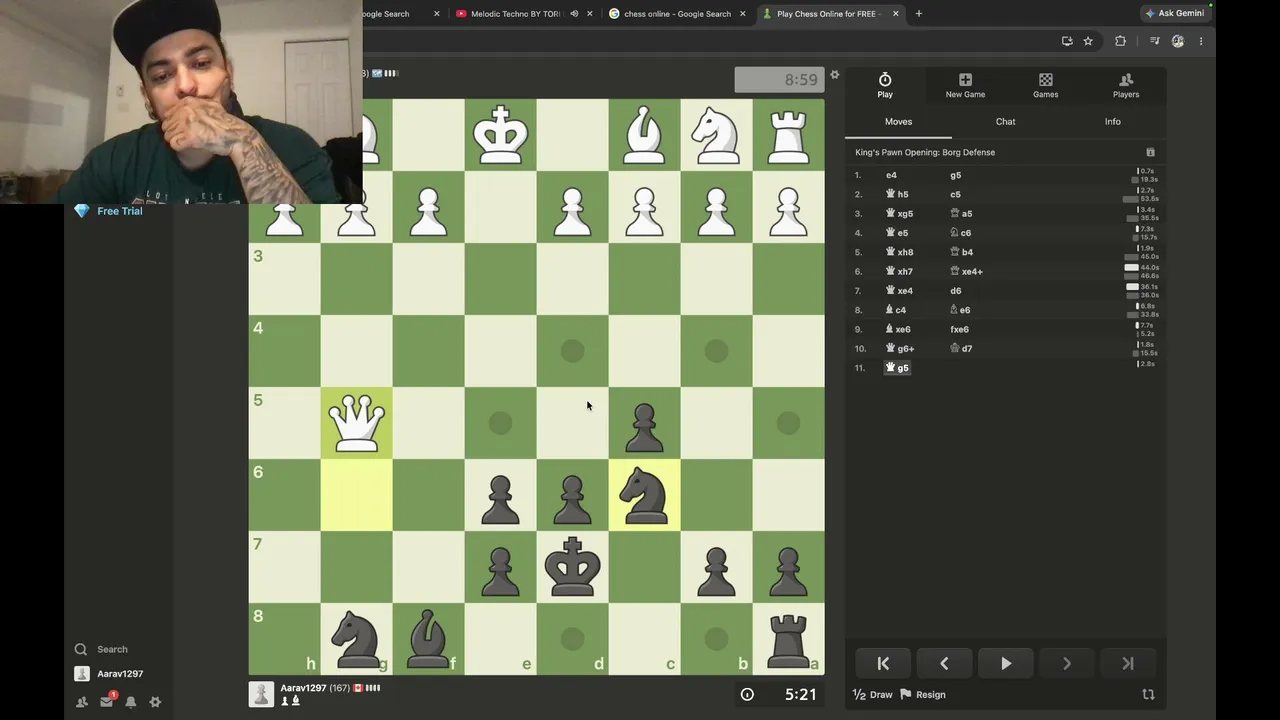Select the black king on d7

(573, 567)
